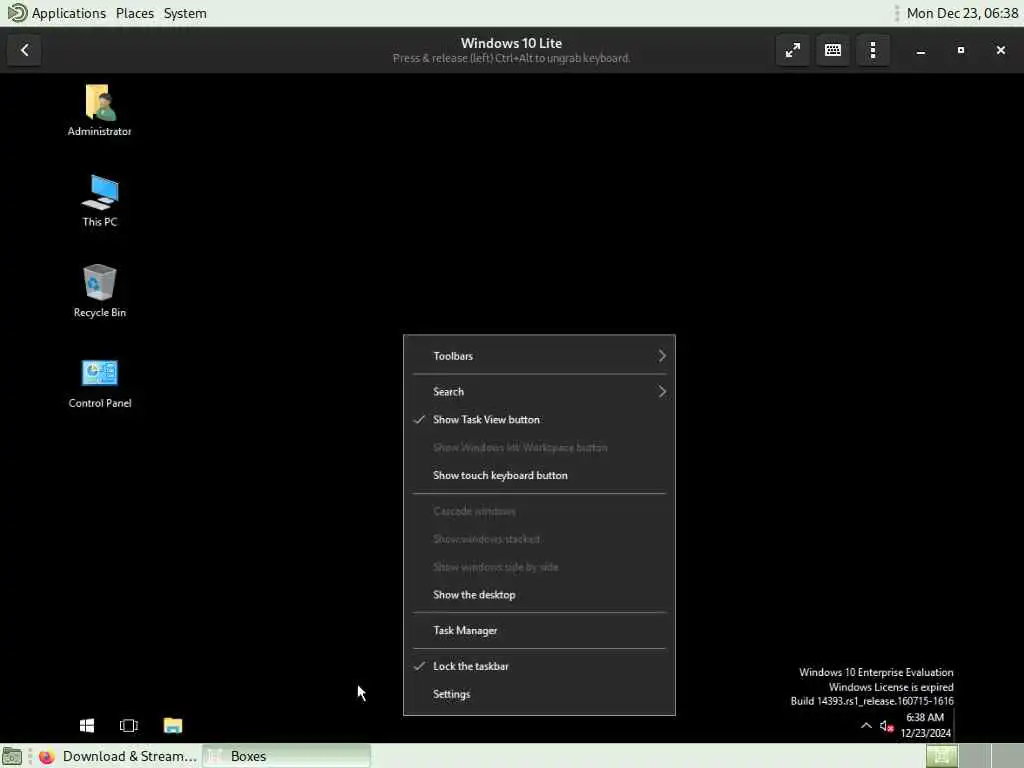The height and width of the screenshot is (768, 1024).
Task: Click the Boxes icon in bottom panel
Action: [215, 756]
